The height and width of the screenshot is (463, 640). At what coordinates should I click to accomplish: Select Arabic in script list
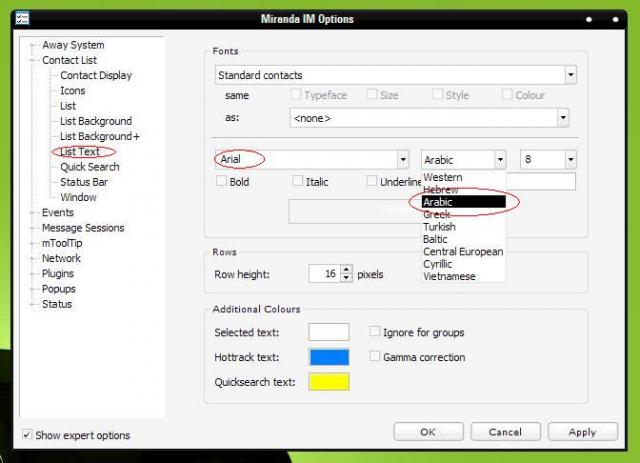[464, 202]
